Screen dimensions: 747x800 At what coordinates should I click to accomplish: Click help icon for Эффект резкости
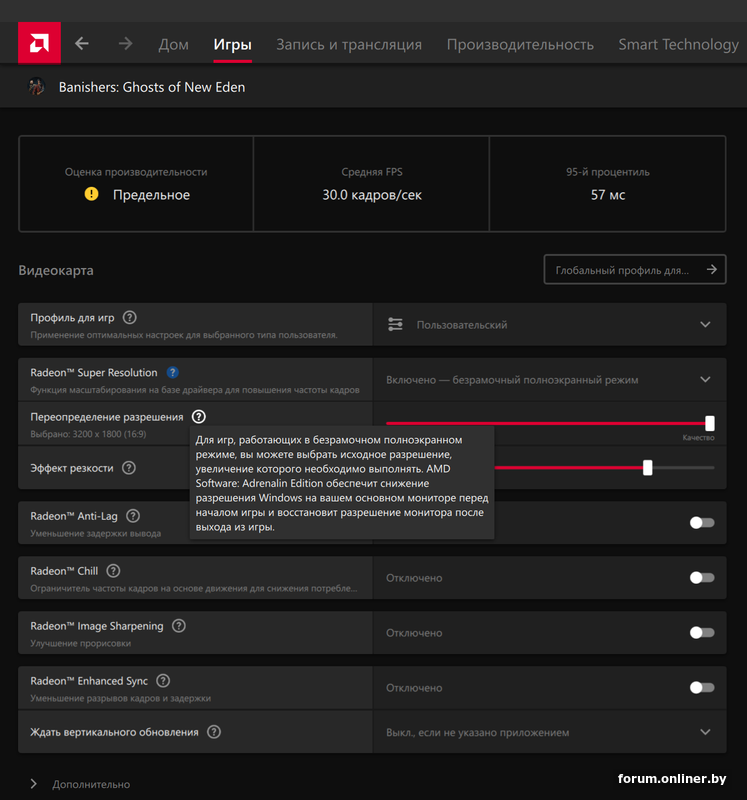coord(129,468)
